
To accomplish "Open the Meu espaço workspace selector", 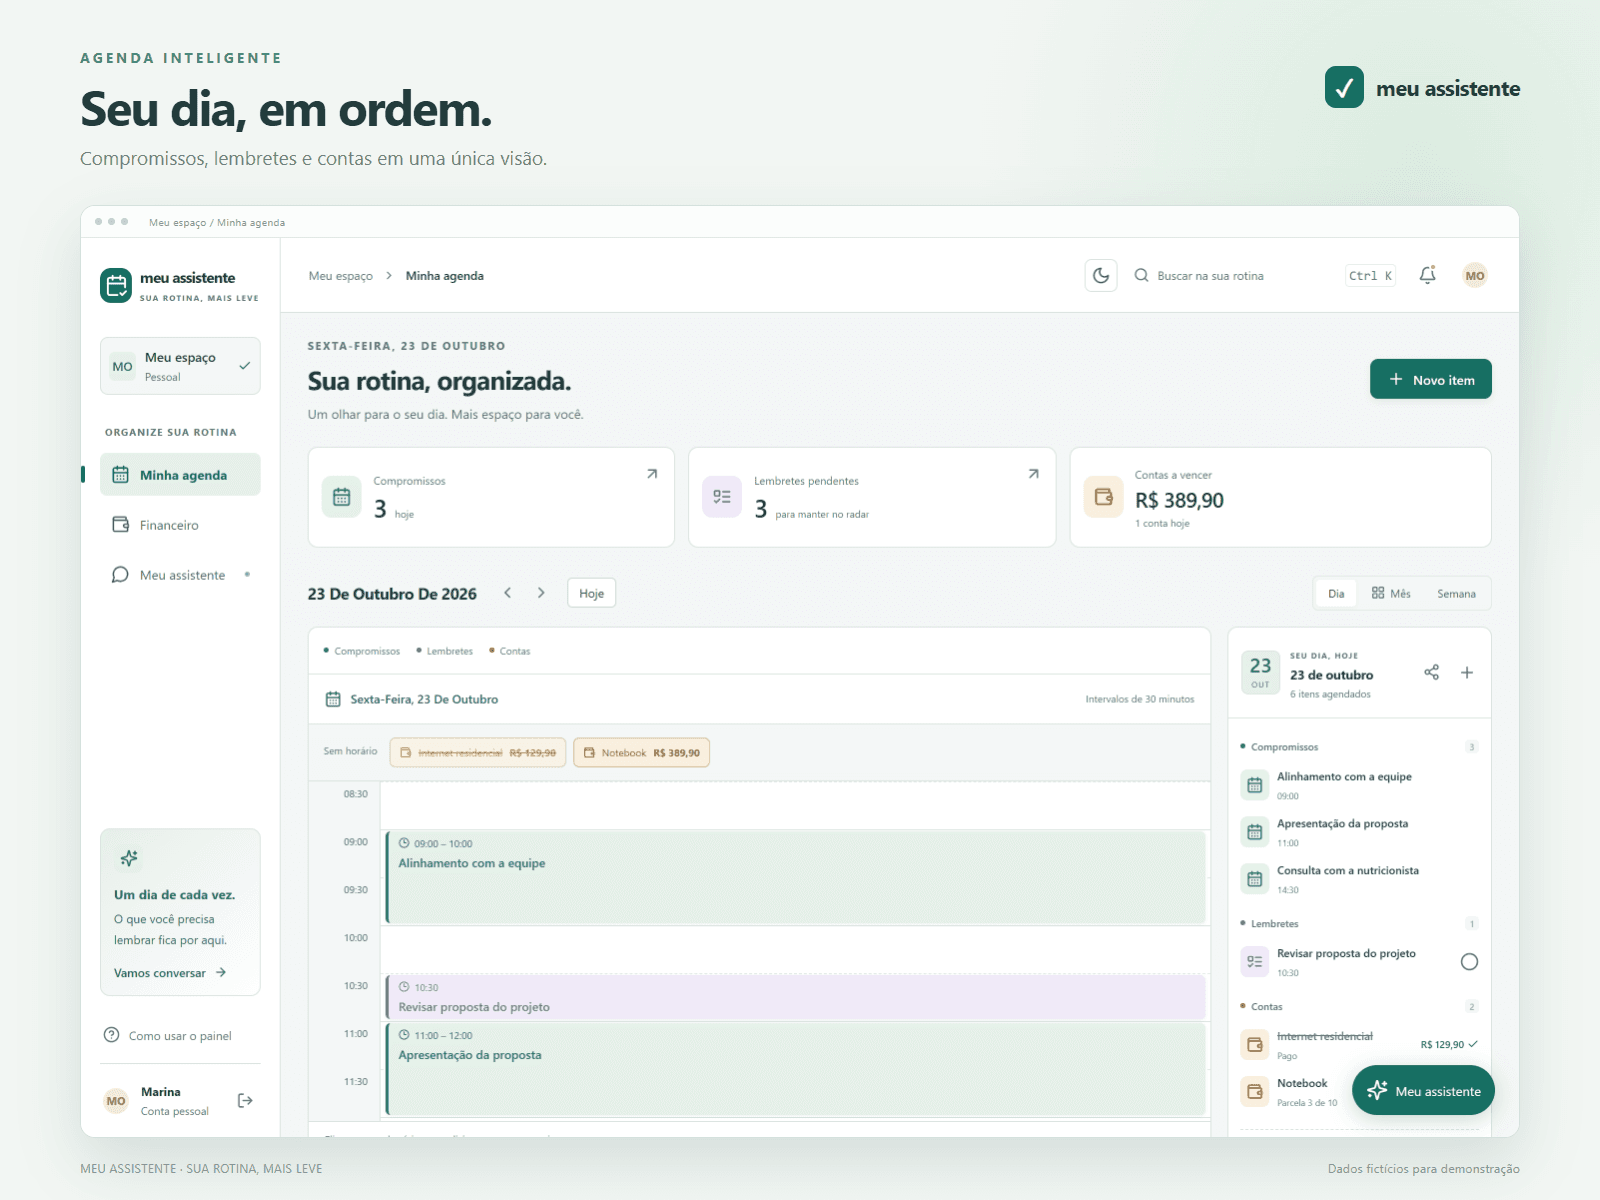I will pos(180,366).
